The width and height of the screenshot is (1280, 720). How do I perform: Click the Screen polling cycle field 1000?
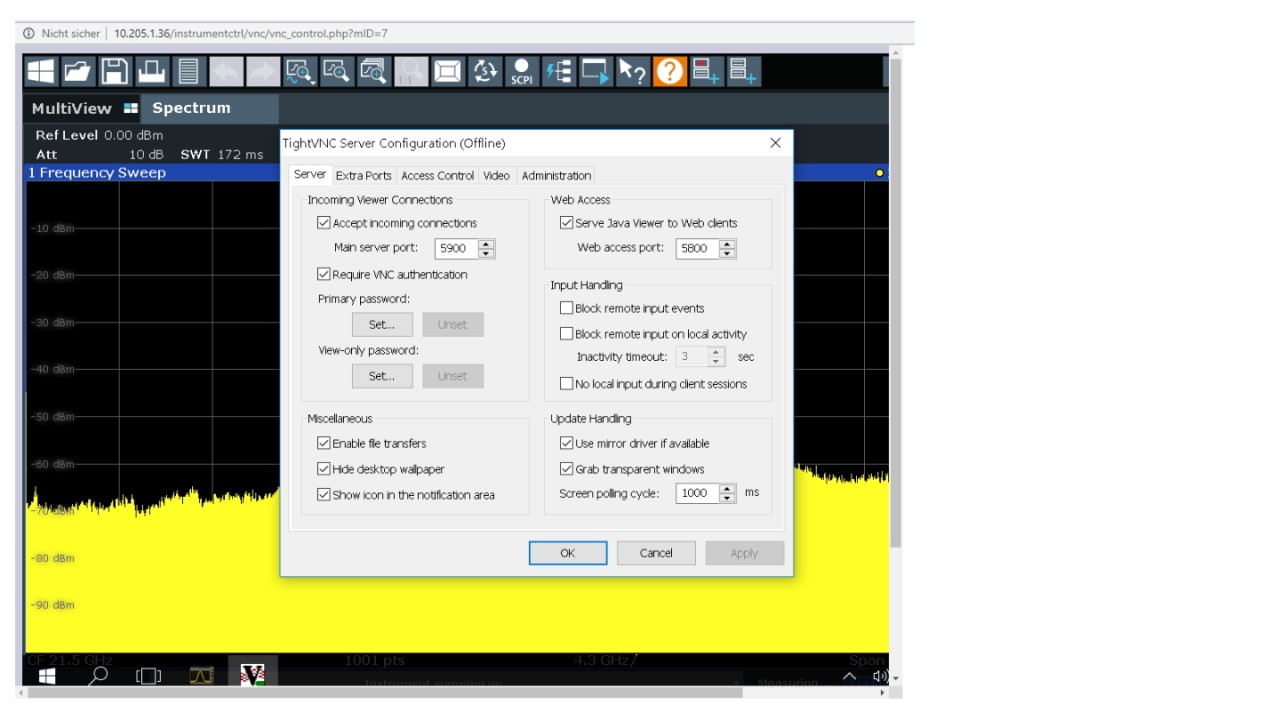[698, 493]
